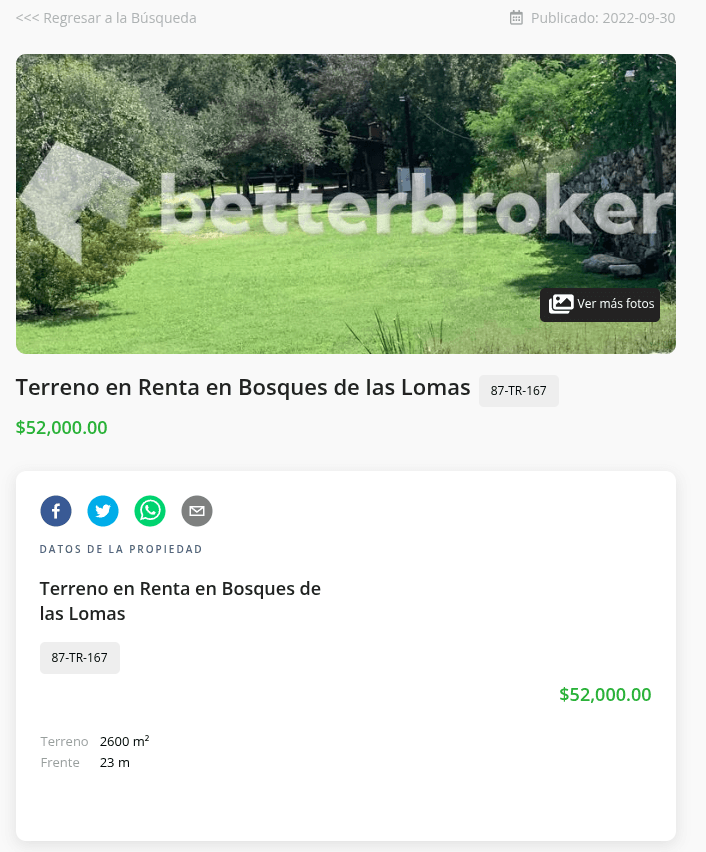706x852 pixels.
Task: Click the photo gallery icon in the image
Action: coord(561,304)
